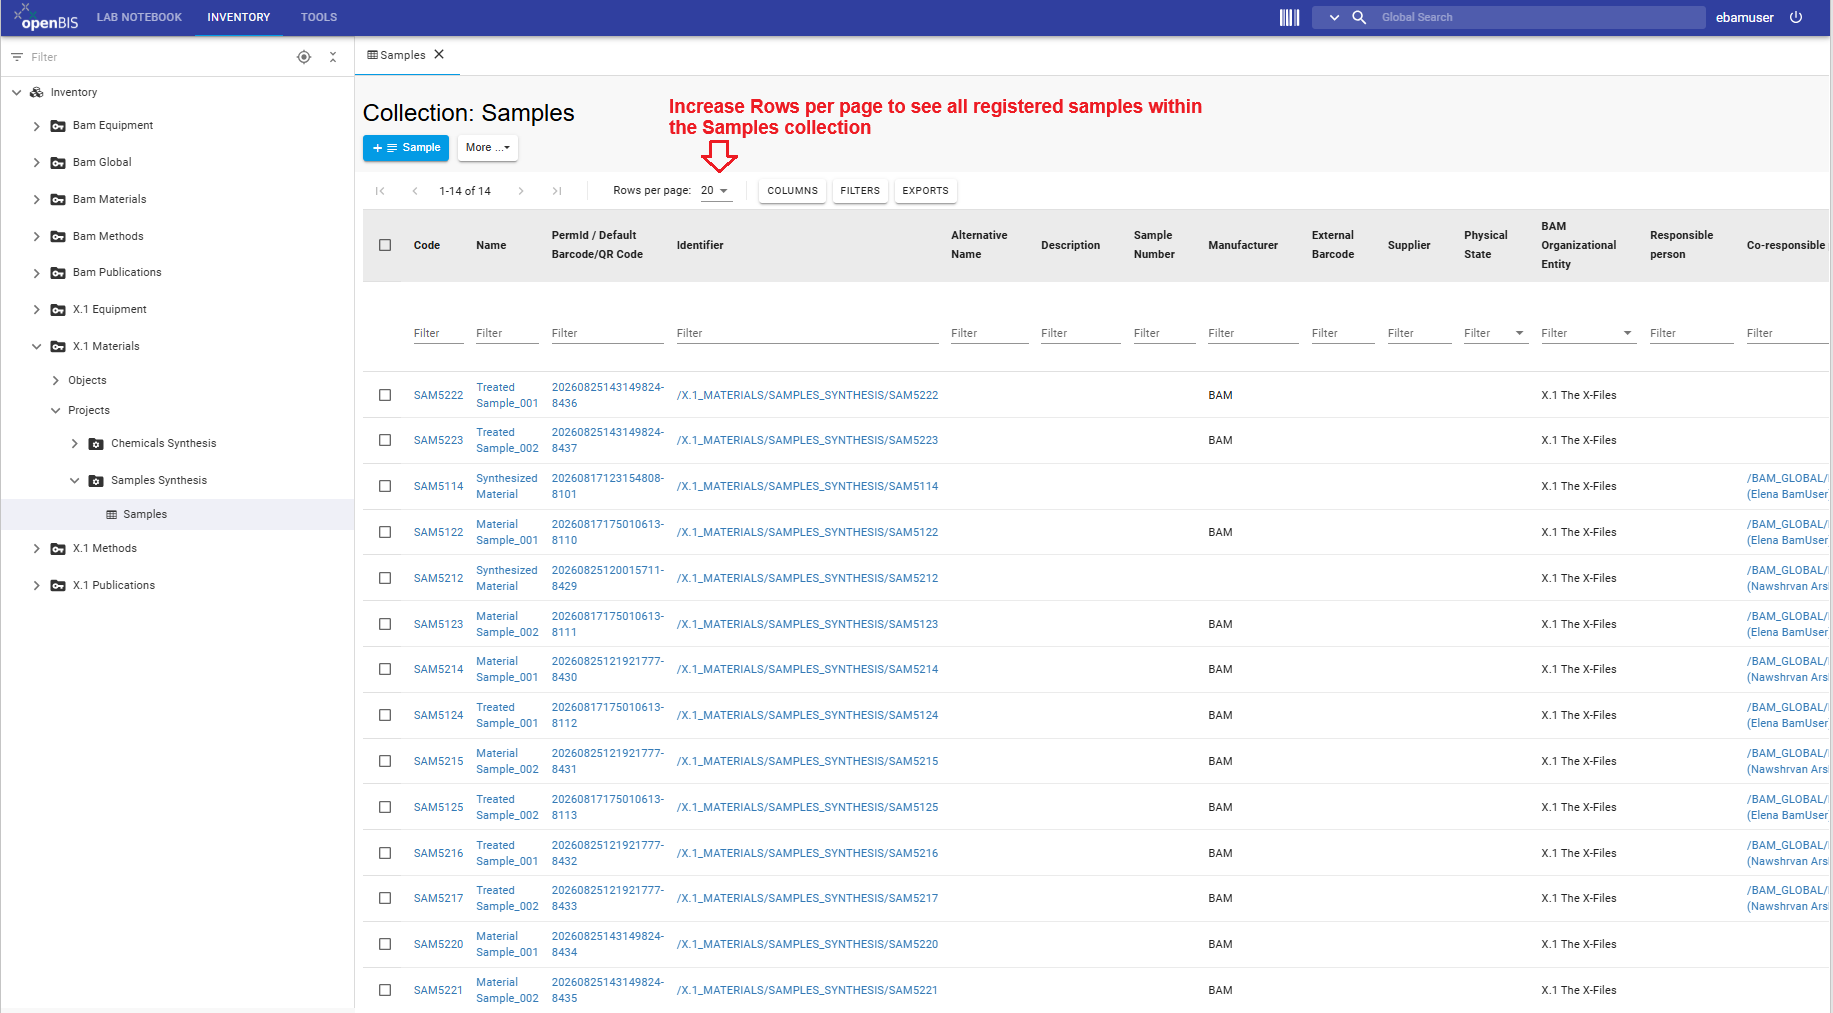Image resolution: width=1833 pixels, height=1013 pixels.
Task: Go to the next page of results
Action: coord(521,191)
